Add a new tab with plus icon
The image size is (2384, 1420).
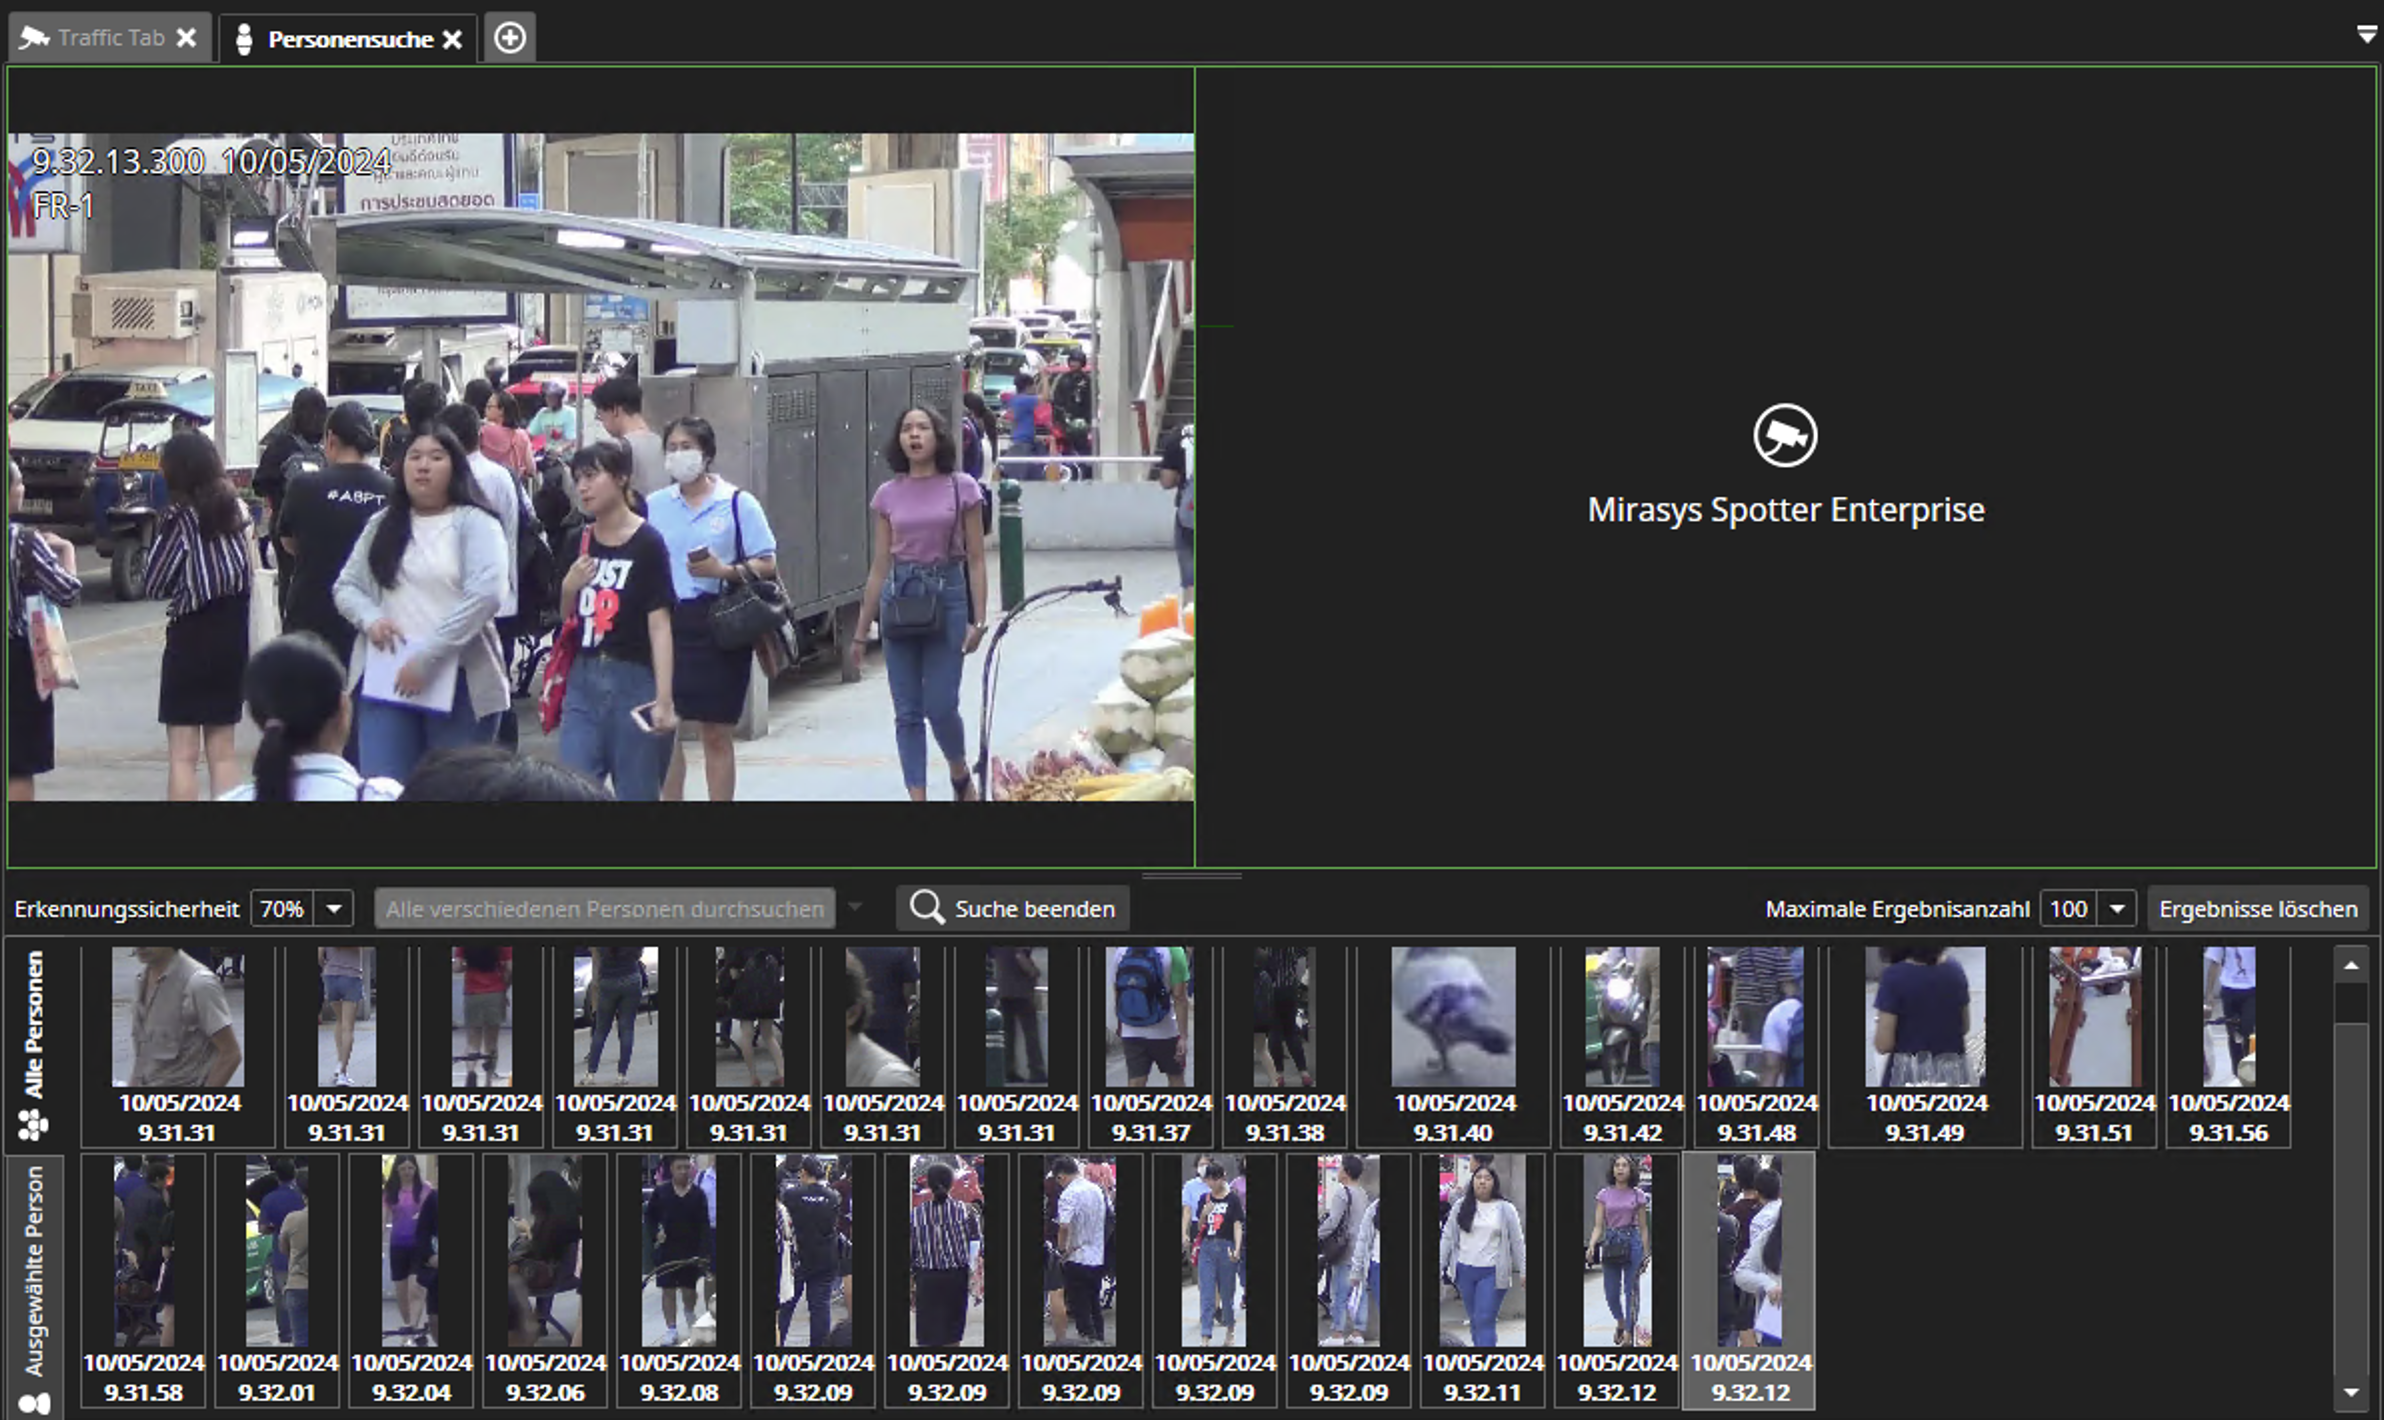coord(510,38)
